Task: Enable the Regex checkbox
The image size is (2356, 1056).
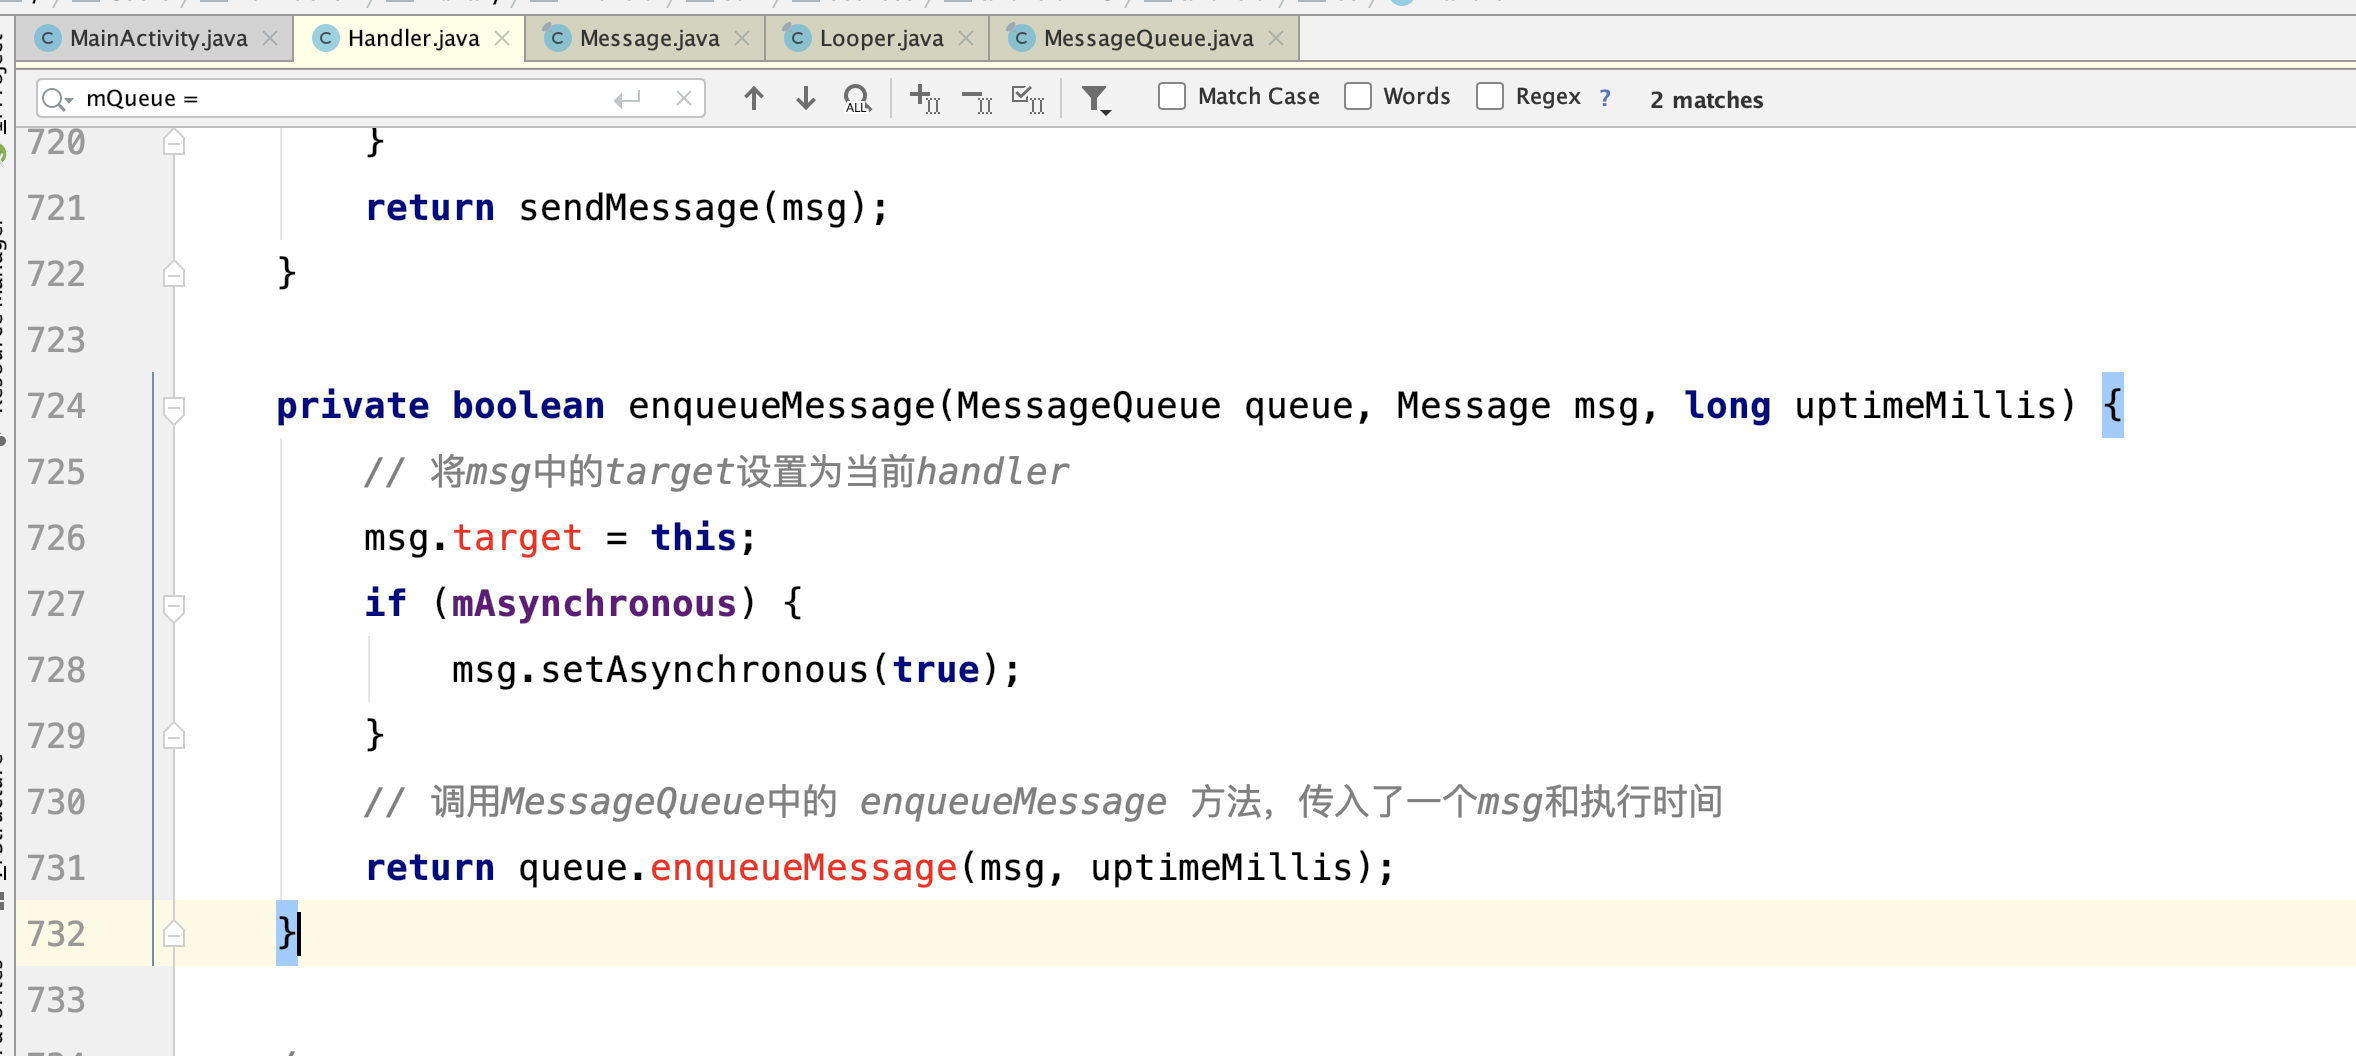Action: [1490, 96]
